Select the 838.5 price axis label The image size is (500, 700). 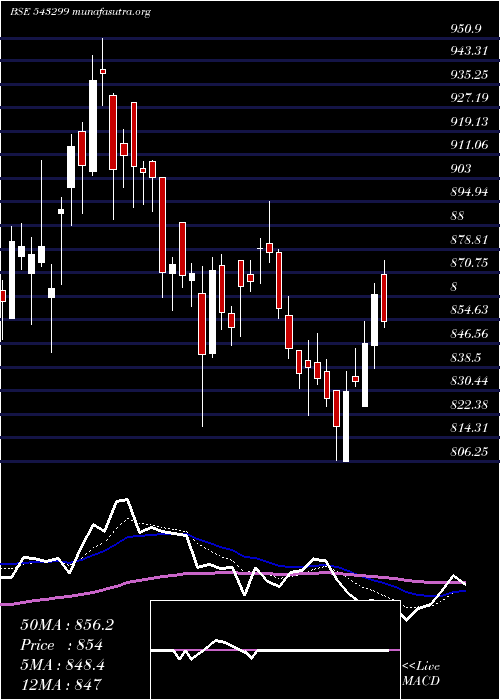coord(466,358)
